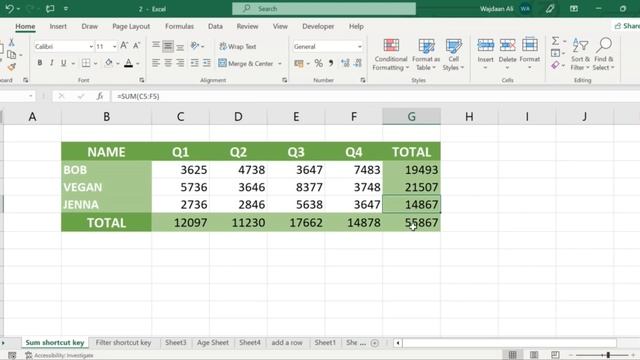
Task: Increase font size with the large A icon
Action: [124, 46]
